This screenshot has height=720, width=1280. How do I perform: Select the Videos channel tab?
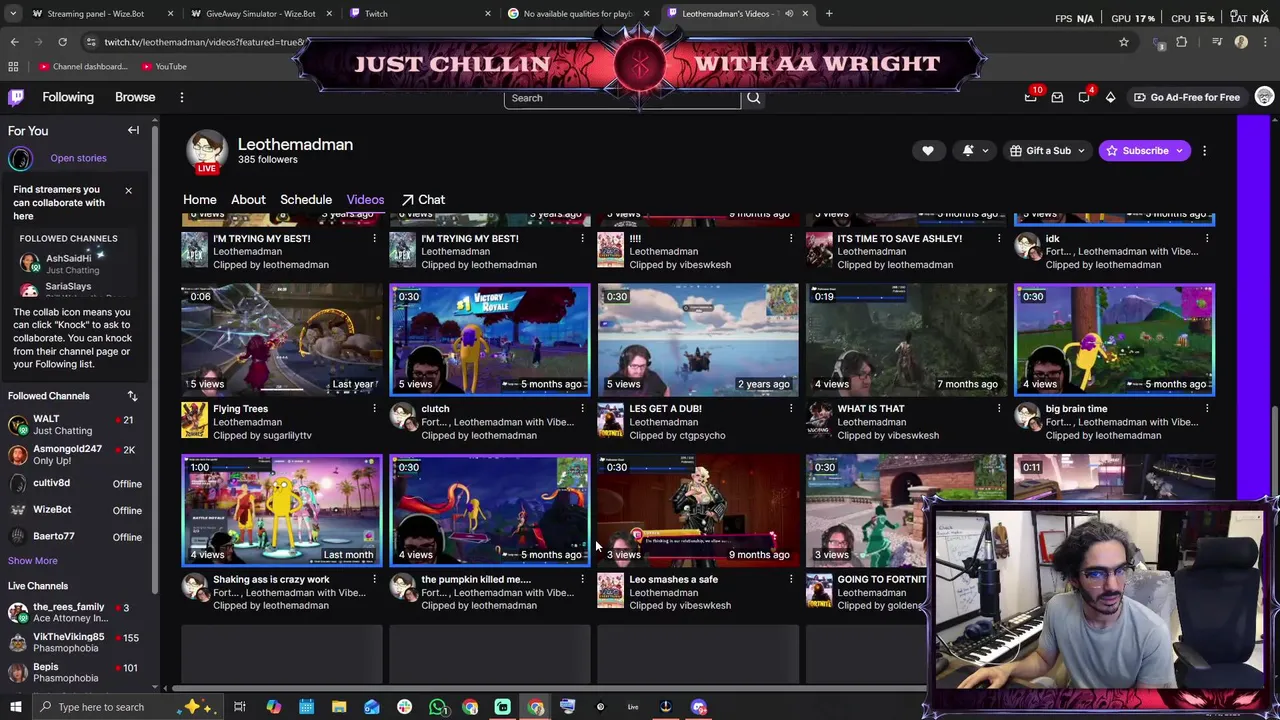click(365, 200)
